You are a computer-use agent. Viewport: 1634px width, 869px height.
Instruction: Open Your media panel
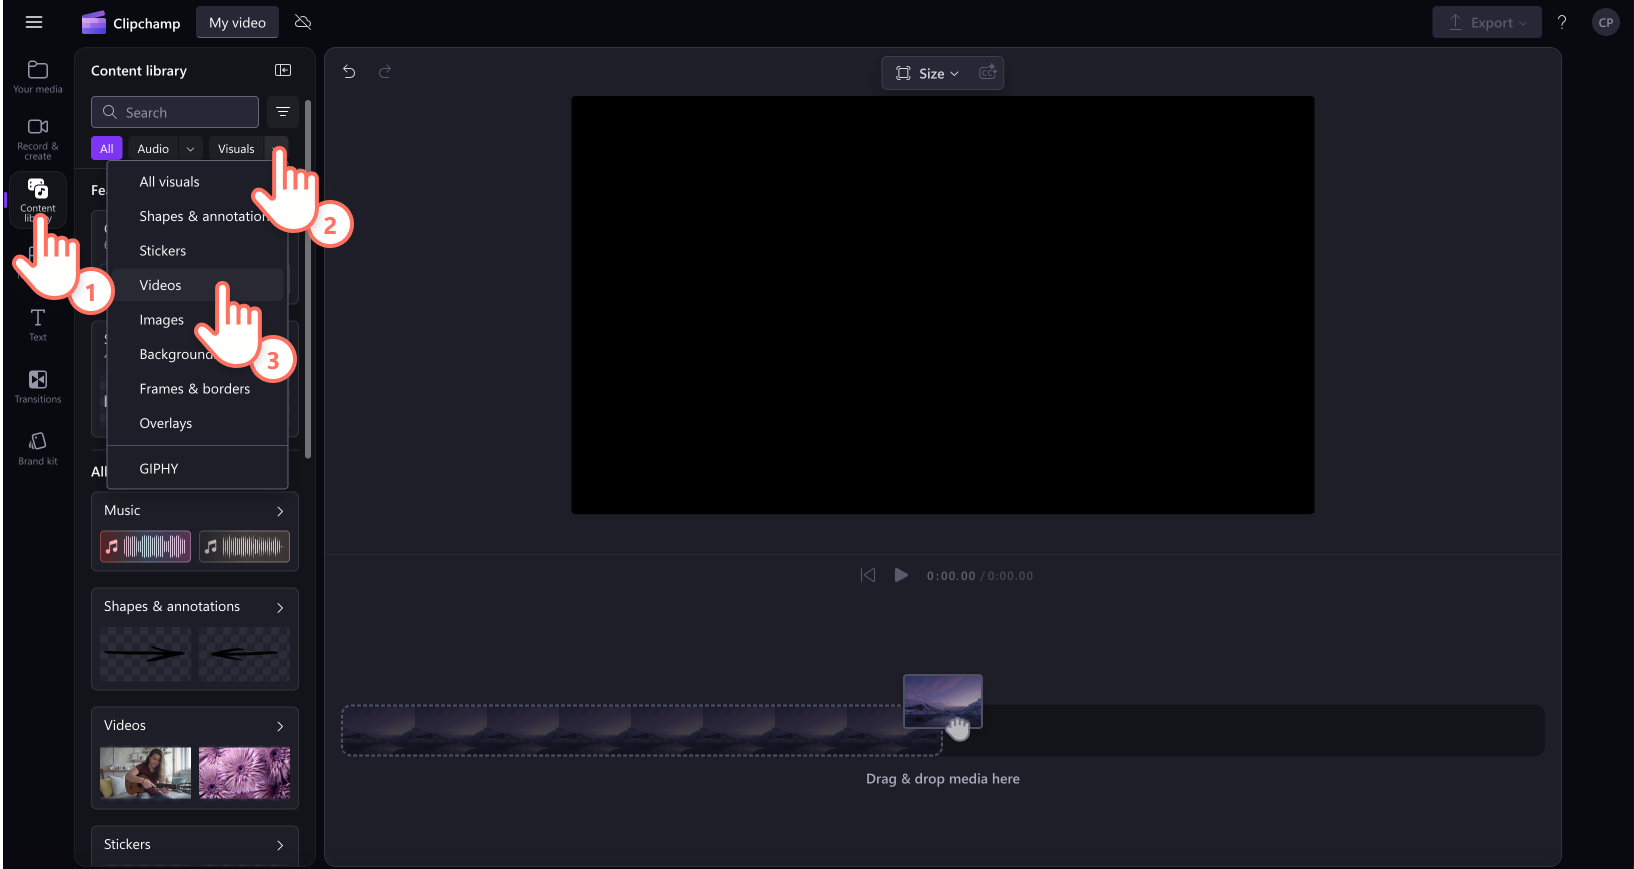[38, 76]
